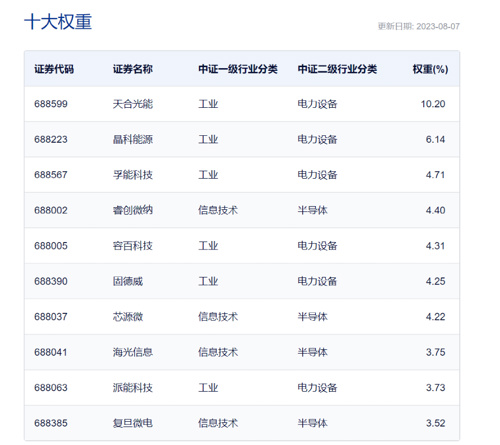
Task: Click the 中证一级行业分类 column header
Action: click(x=238, y=69)
